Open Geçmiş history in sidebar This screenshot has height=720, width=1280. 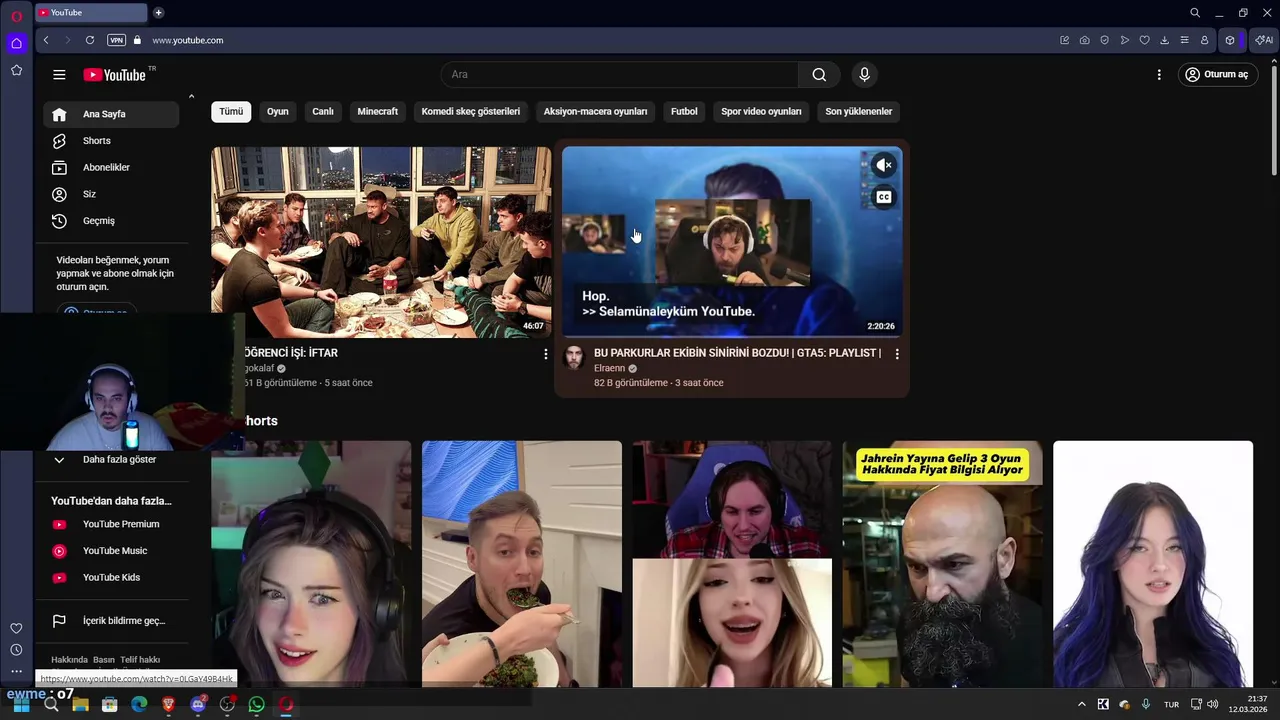coord(111,221)
